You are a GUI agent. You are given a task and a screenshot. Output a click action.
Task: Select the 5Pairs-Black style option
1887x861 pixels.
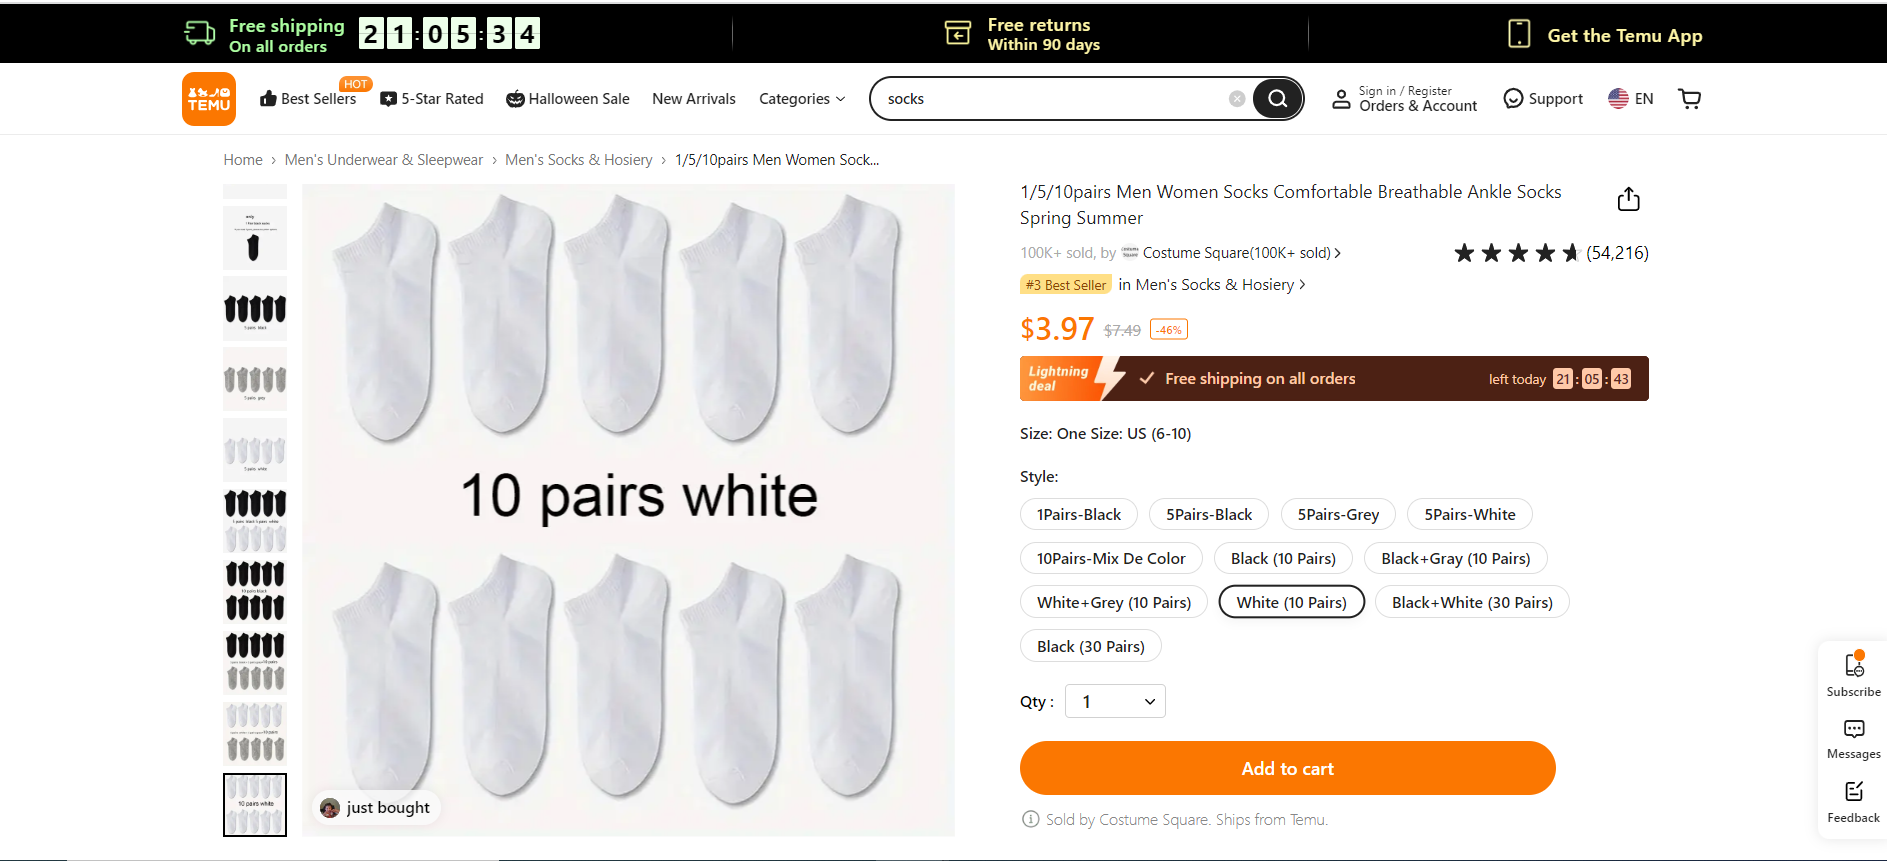(1208, 514)
